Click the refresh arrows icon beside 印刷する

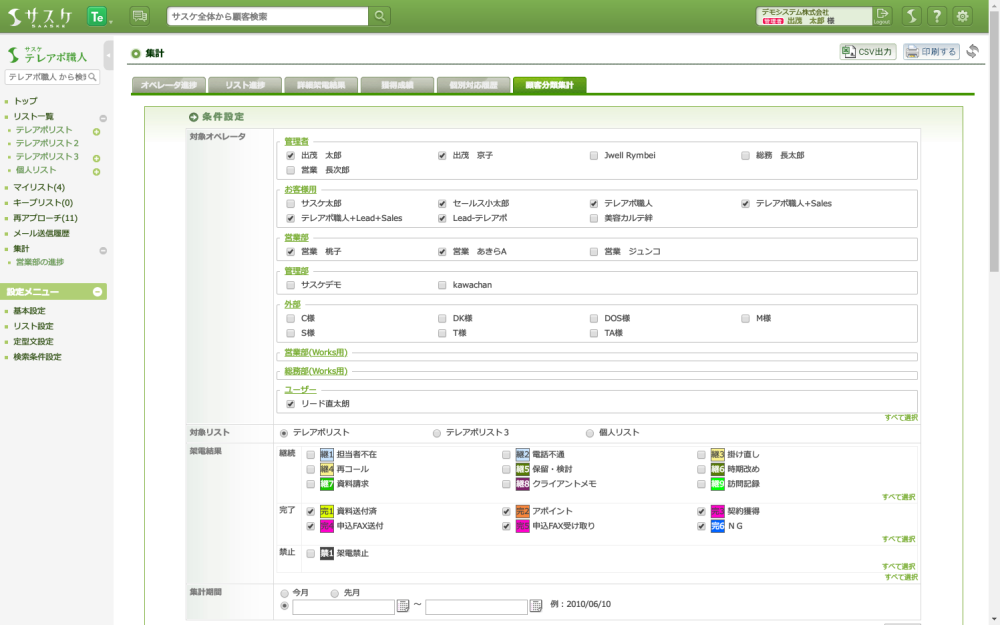point(972,51)
